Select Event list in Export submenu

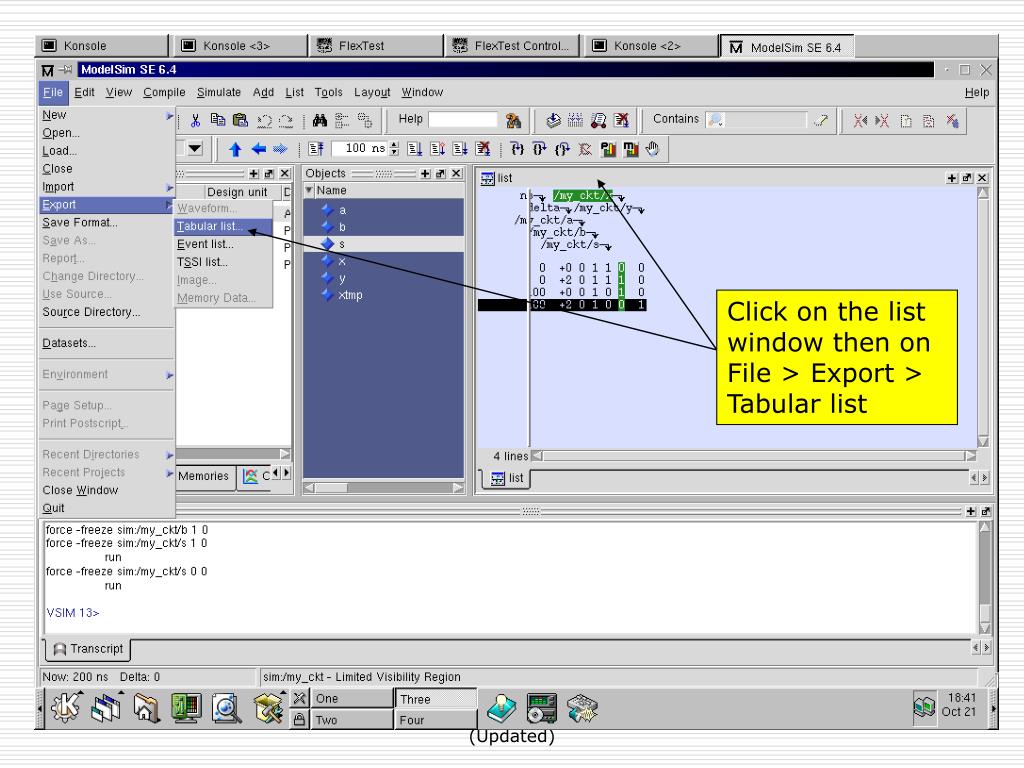[x=224, y=244]
